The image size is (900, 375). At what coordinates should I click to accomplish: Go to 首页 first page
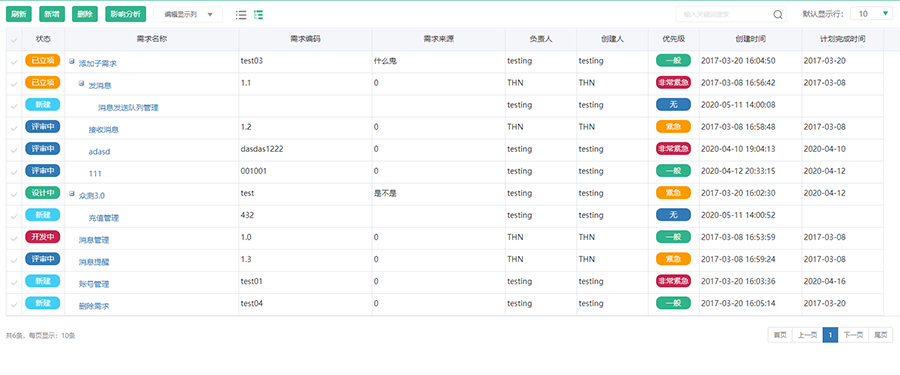click(x=780, y=335)
